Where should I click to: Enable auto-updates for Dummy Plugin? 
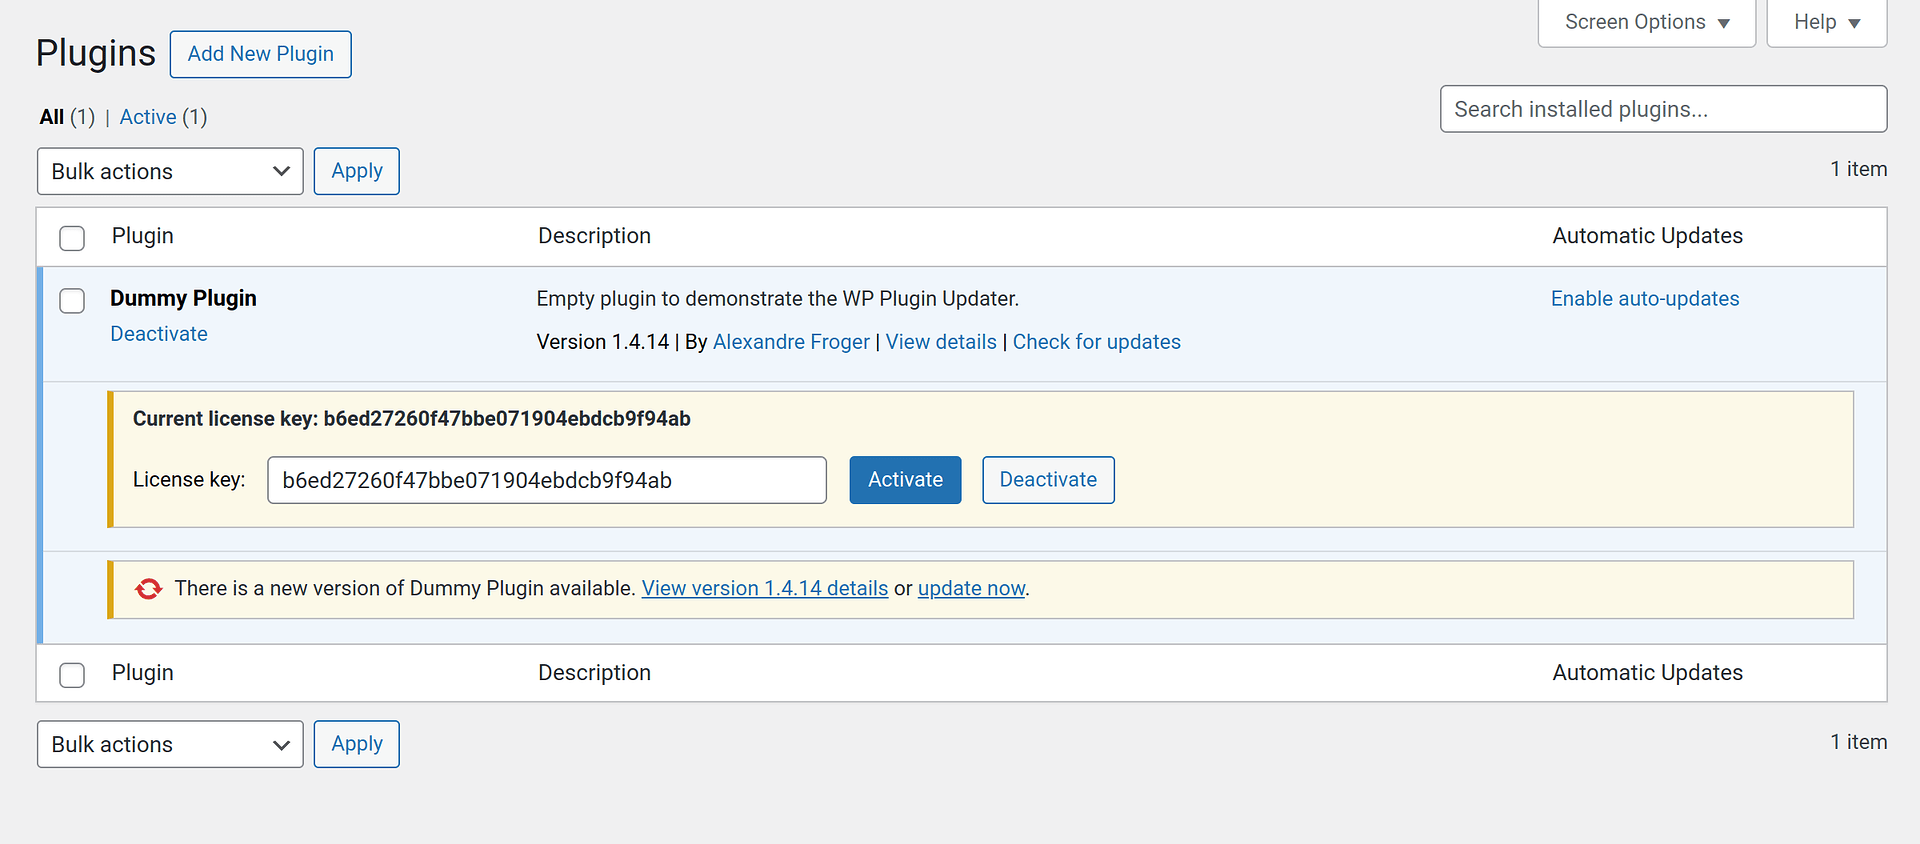[1645, 299]
